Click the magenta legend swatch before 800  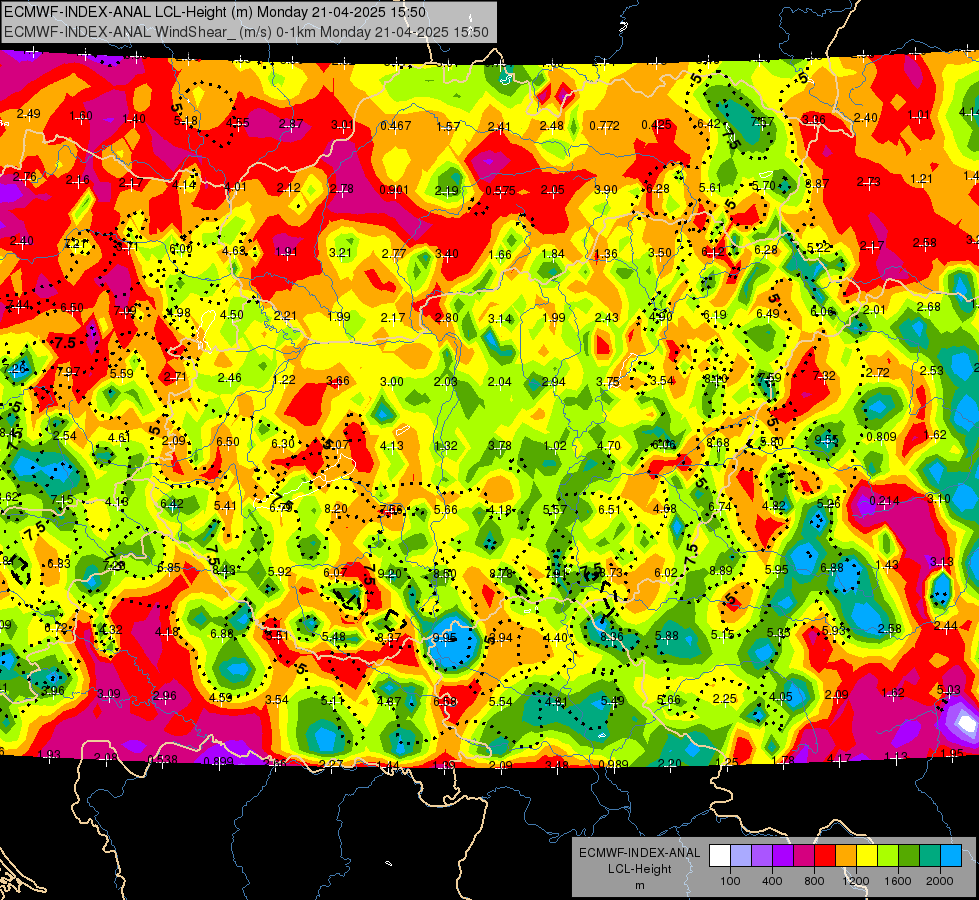(x=804, y=856)
